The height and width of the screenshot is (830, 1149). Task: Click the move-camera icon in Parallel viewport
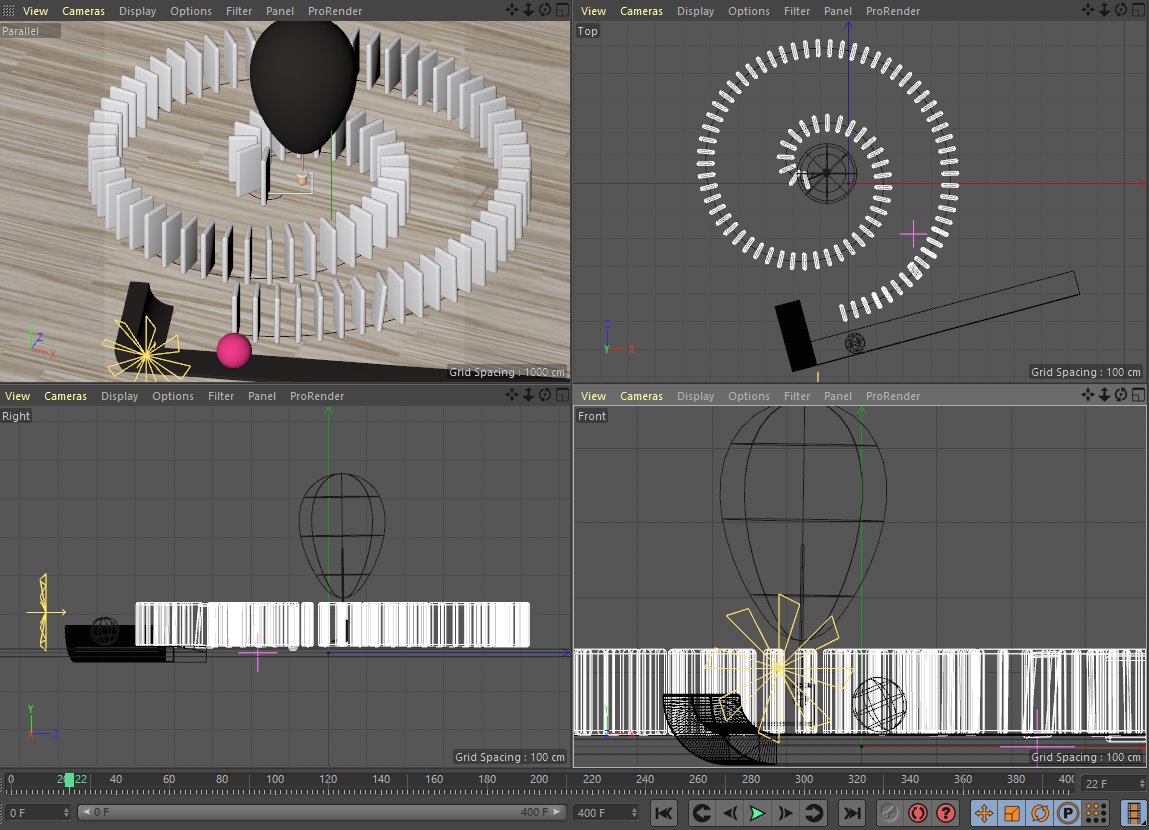tap(511, 10)
